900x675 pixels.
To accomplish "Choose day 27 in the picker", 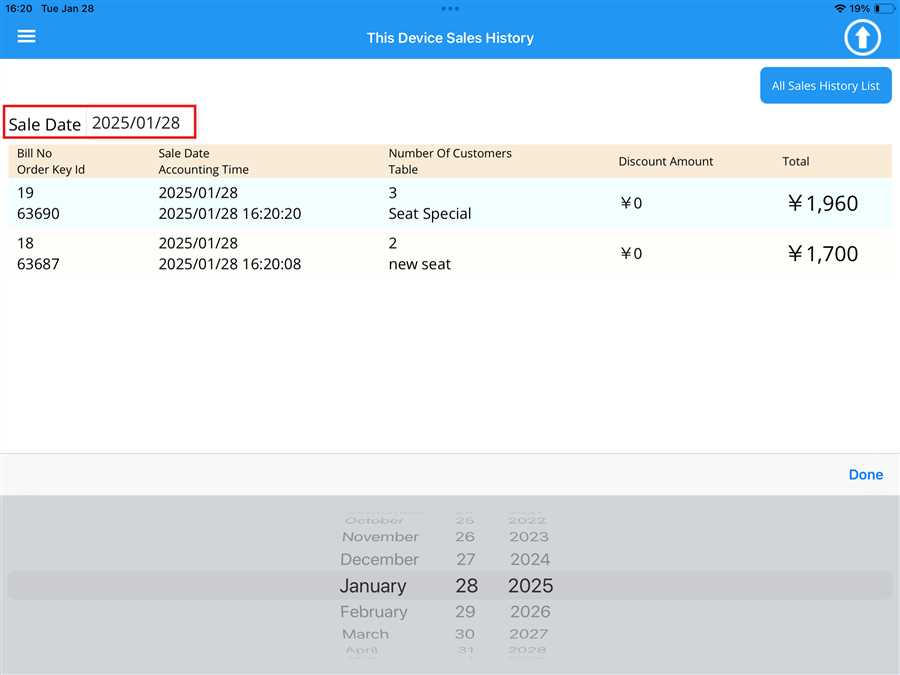I will 465,560.
